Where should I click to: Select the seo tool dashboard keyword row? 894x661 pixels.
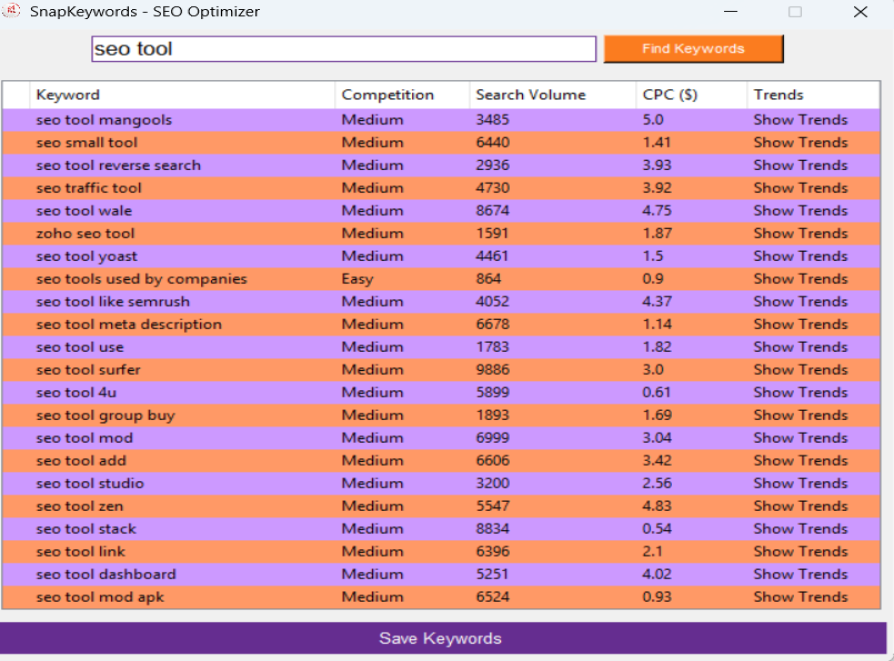tap(106, 574)
